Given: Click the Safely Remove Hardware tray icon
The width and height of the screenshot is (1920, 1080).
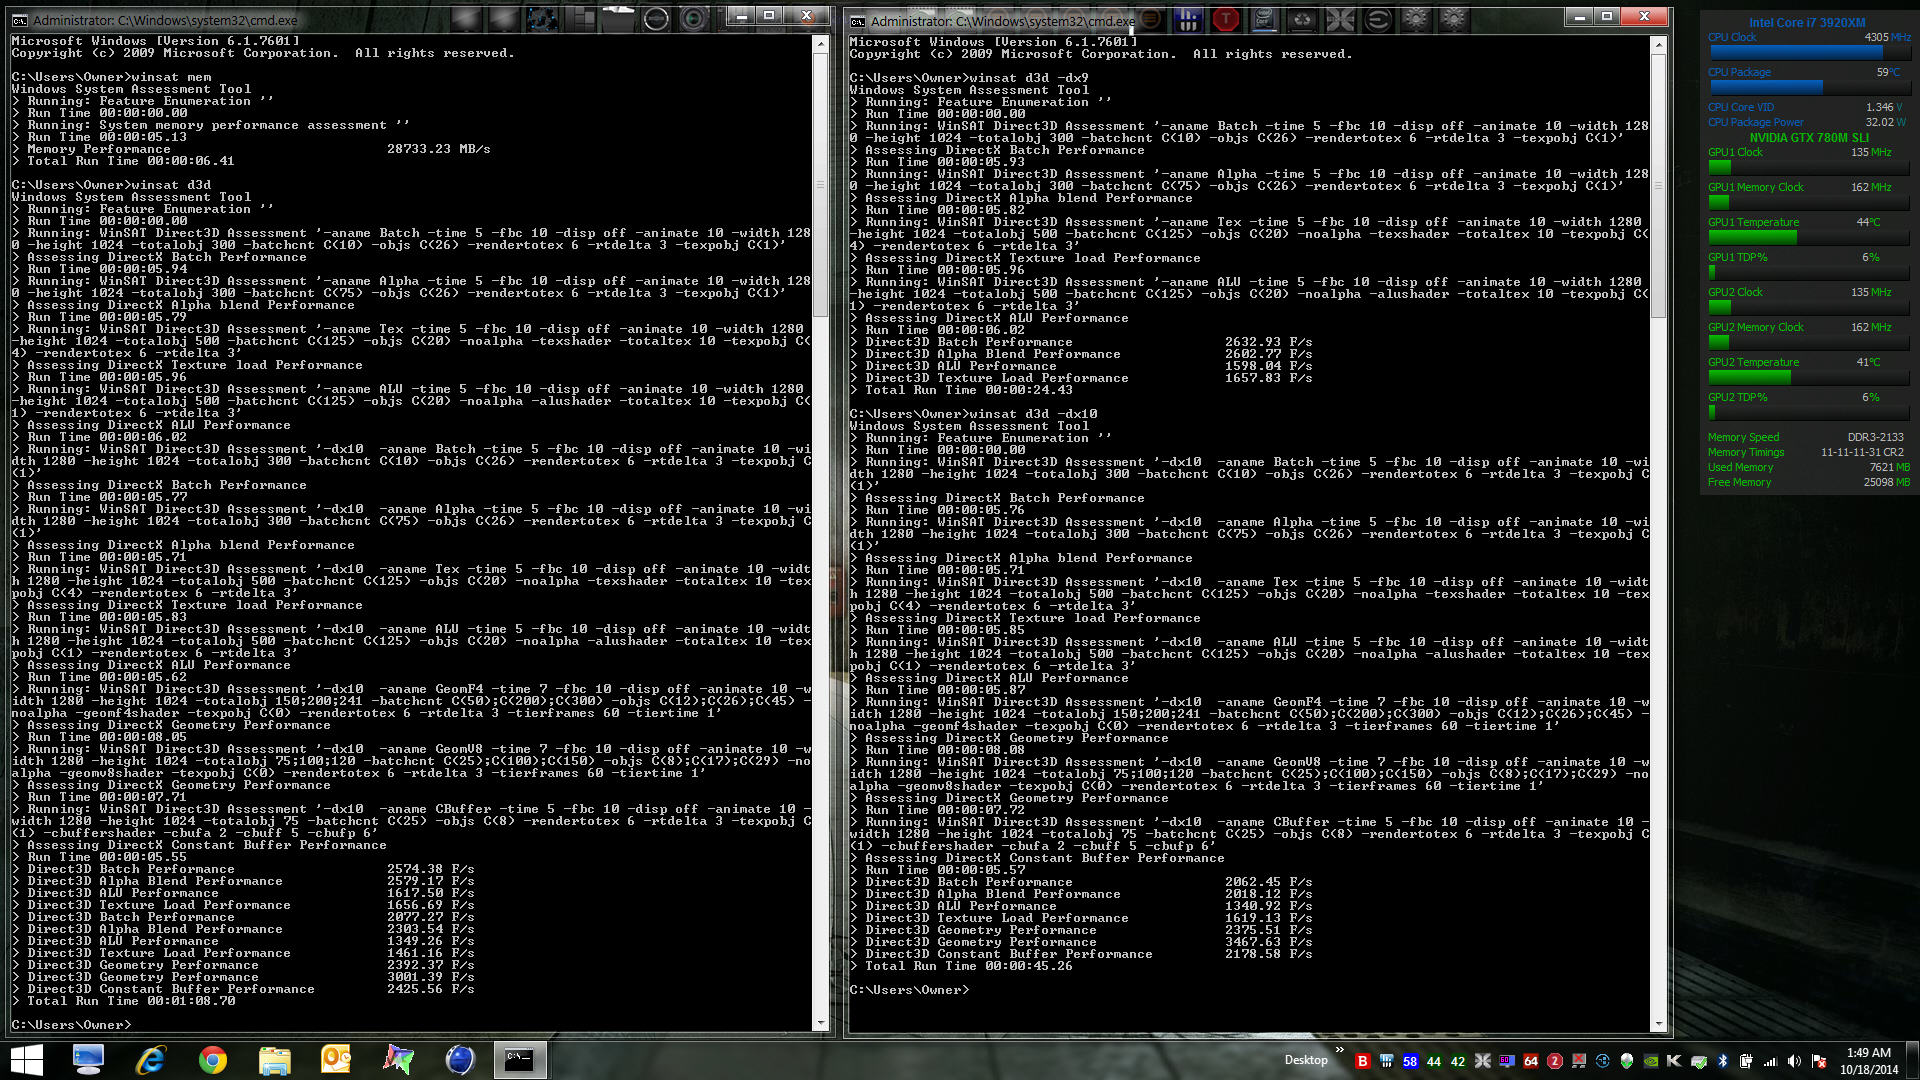Looking at the screenshot, I should (1698, 1061).
